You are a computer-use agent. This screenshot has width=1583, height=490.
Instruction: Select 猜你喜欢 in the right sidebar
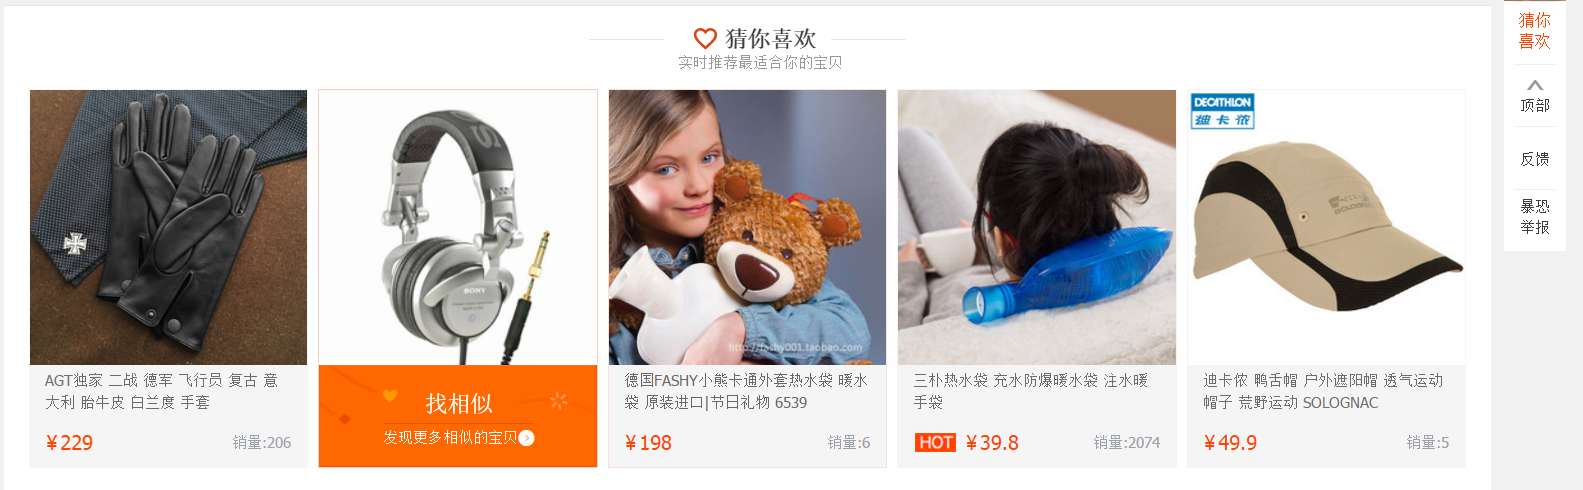click(x=1535, y=31)
